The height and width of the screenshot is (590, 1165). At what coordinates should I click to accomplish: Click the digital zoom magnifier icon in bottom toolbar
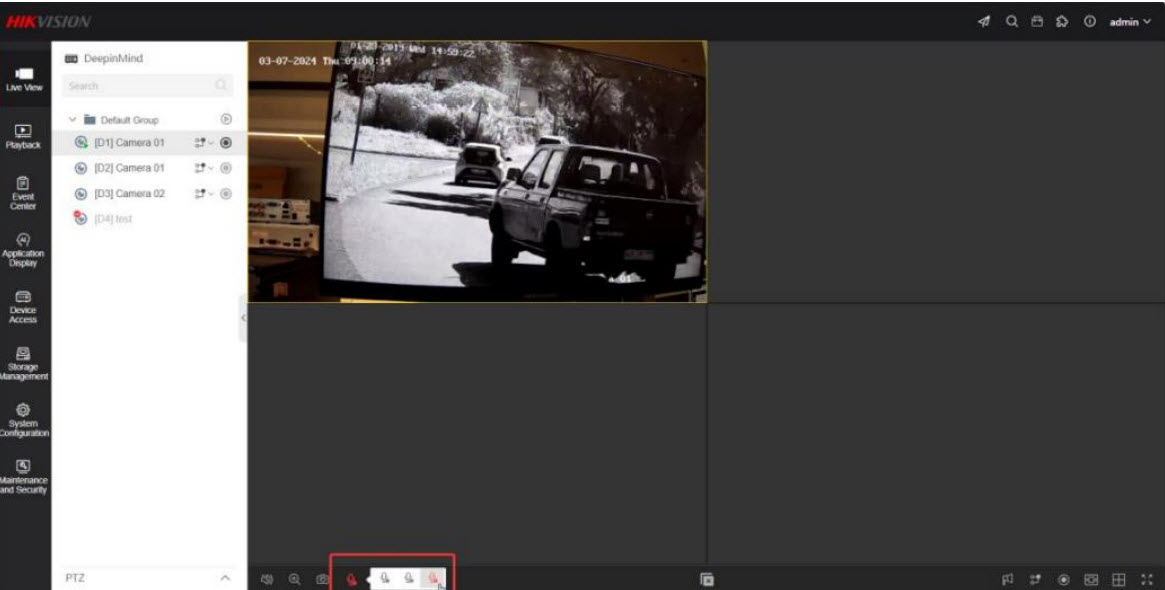click(x=295, y=579)
